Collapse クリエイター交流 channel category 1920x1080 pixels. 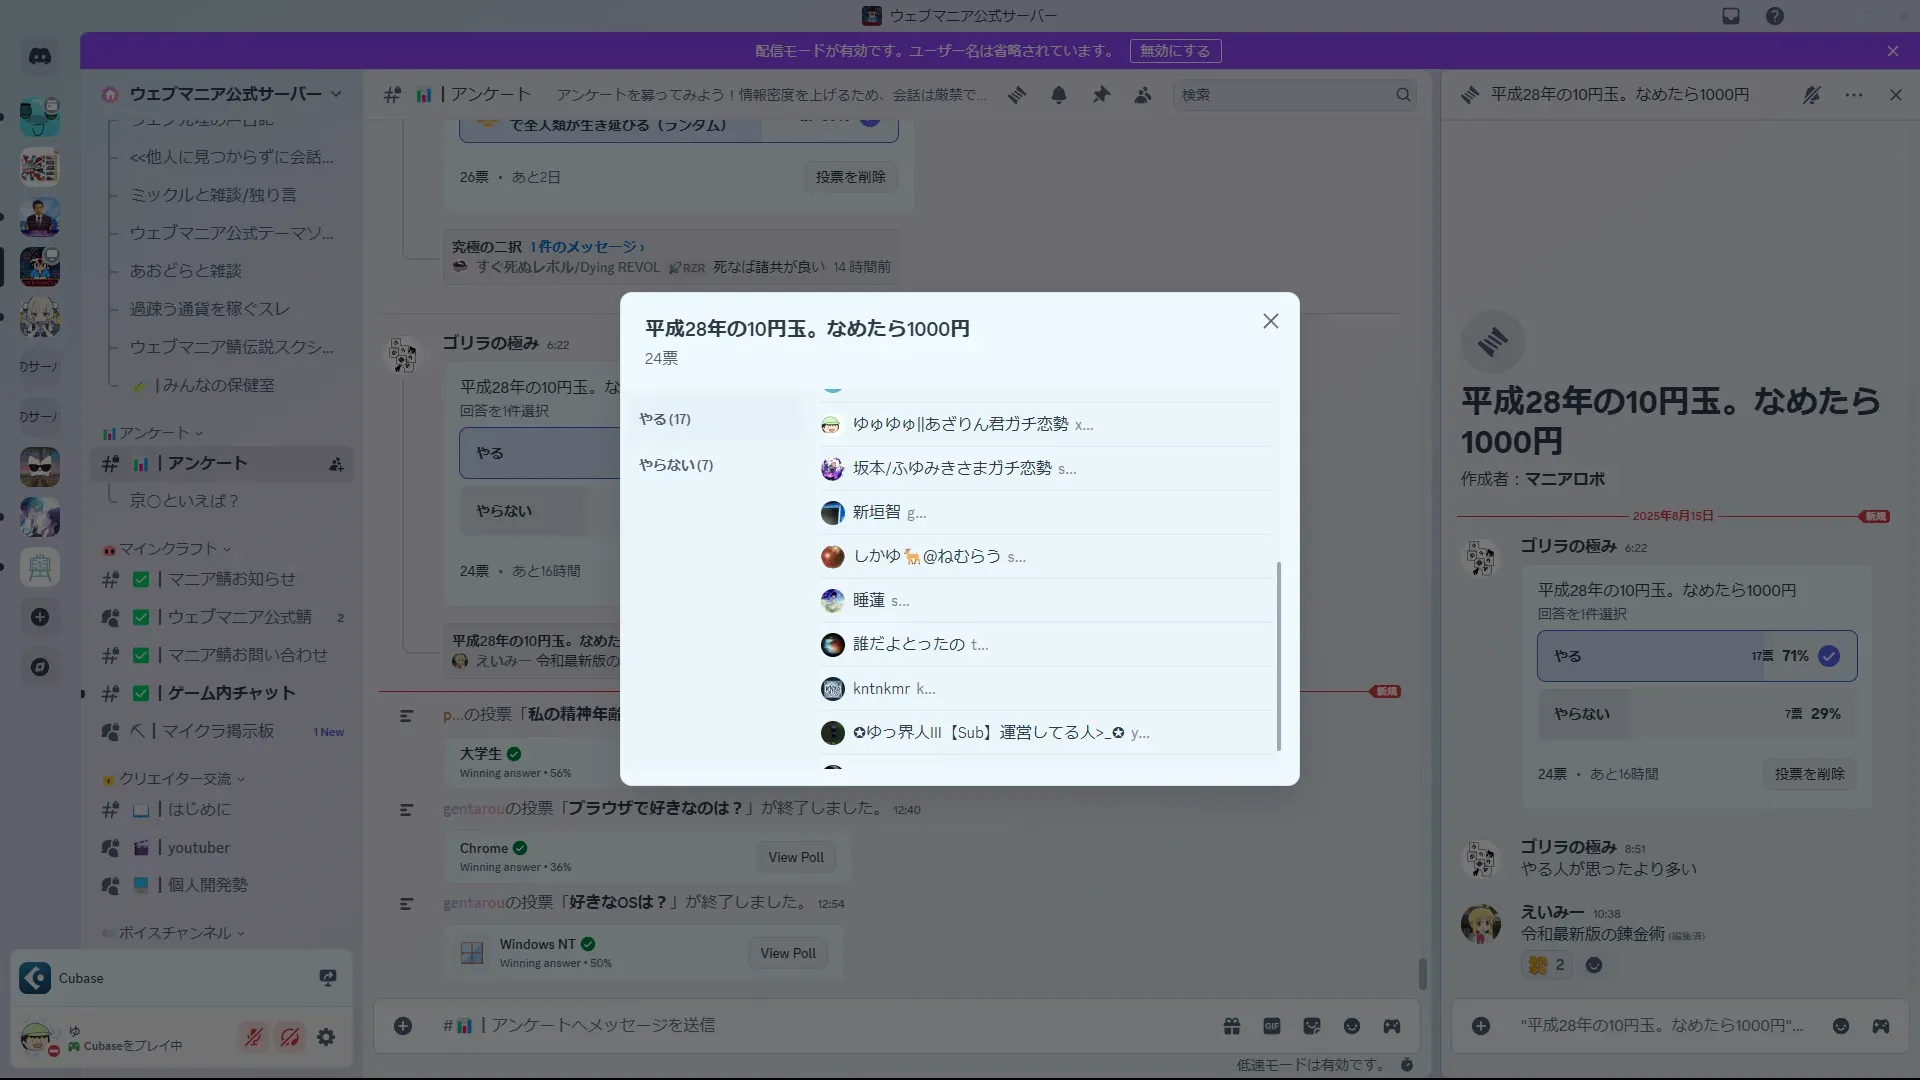point(175,779)
